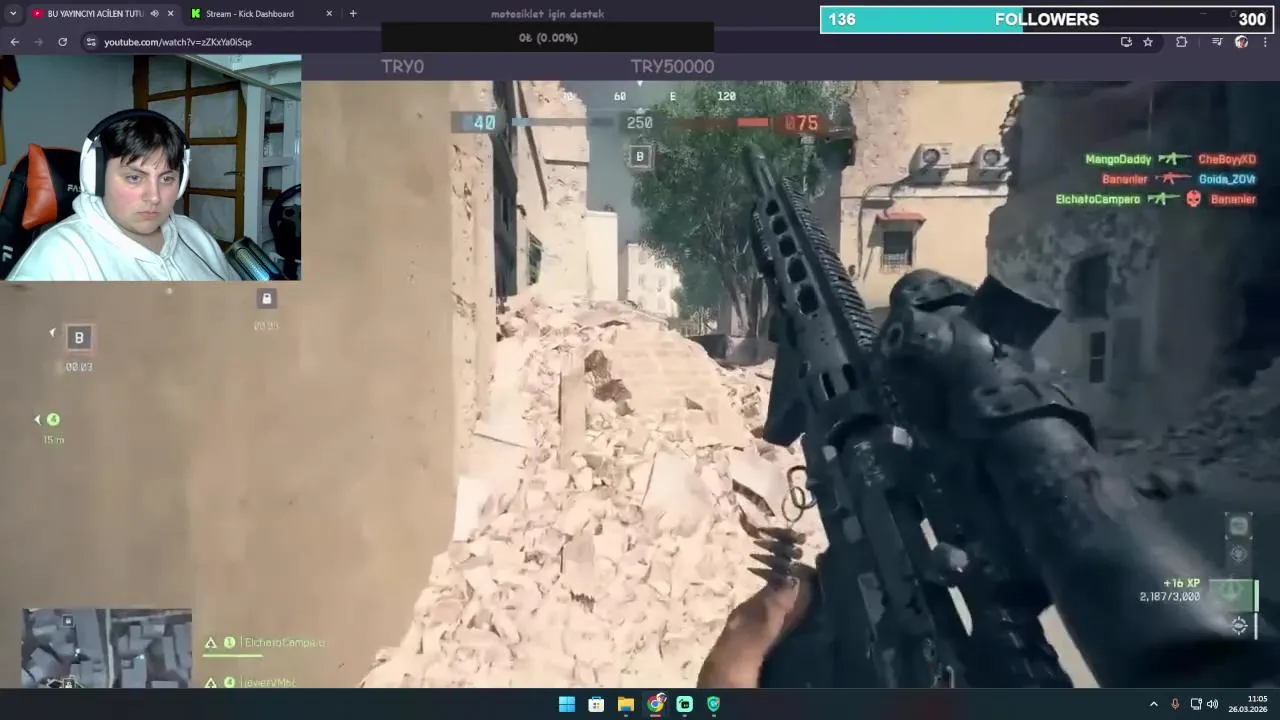
Task: Open Google Chrome from the taskbar
Action: coord(655,704)
